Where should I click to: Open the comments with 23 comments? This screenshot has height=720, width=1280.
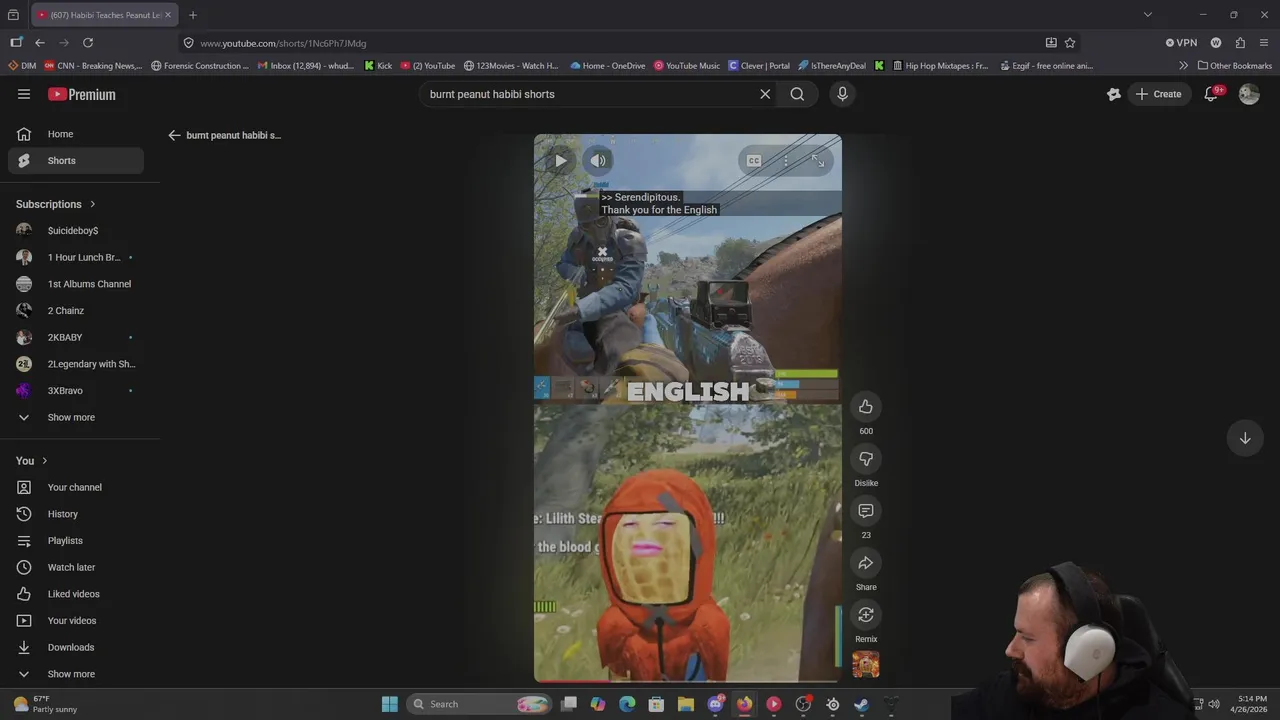coord(866,511)
